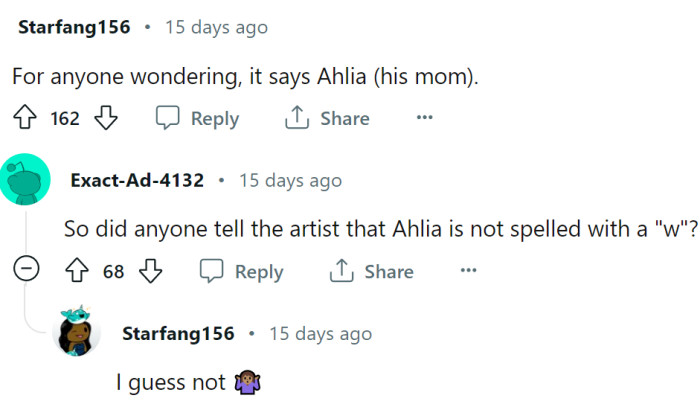
Task: Upvote Starfang156's top comment
Action: [25, 119]
